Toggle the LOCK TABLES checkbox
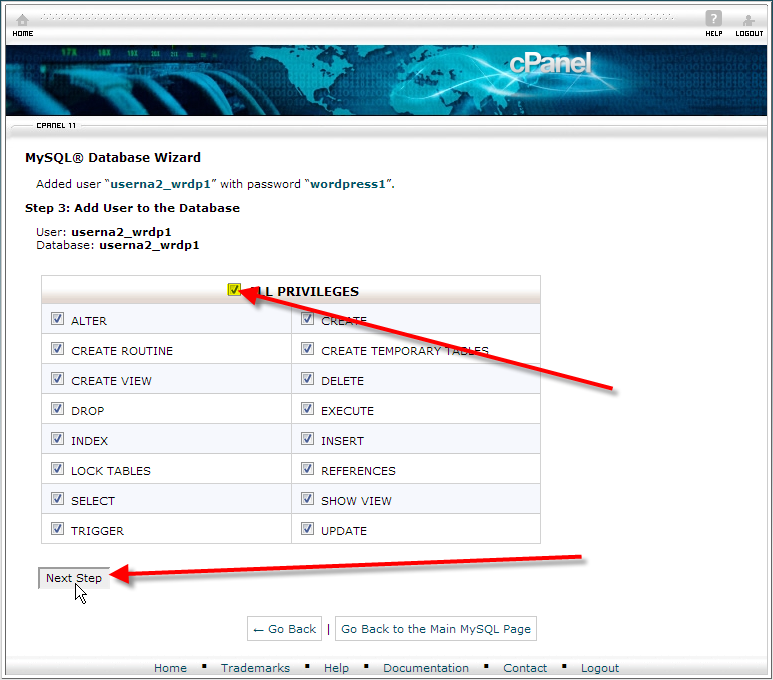The height and width of the screenshot is (680, 773). pyautogui.click(x=58, y=468)
